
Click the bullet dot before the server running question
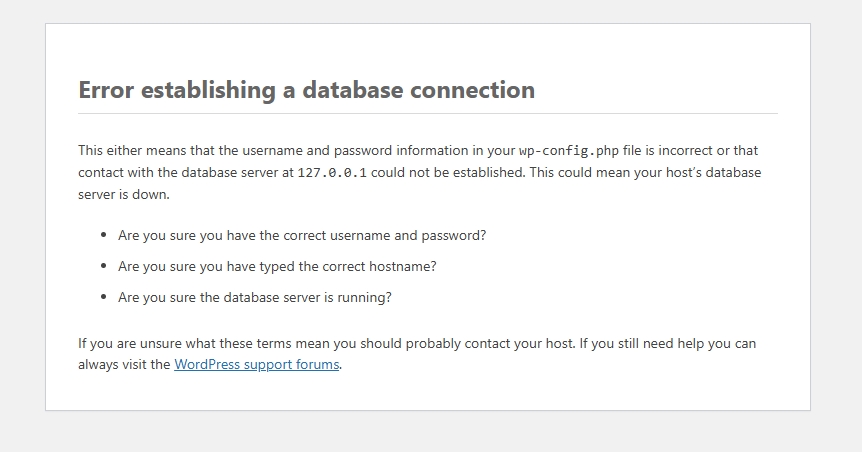click(104, 296)
